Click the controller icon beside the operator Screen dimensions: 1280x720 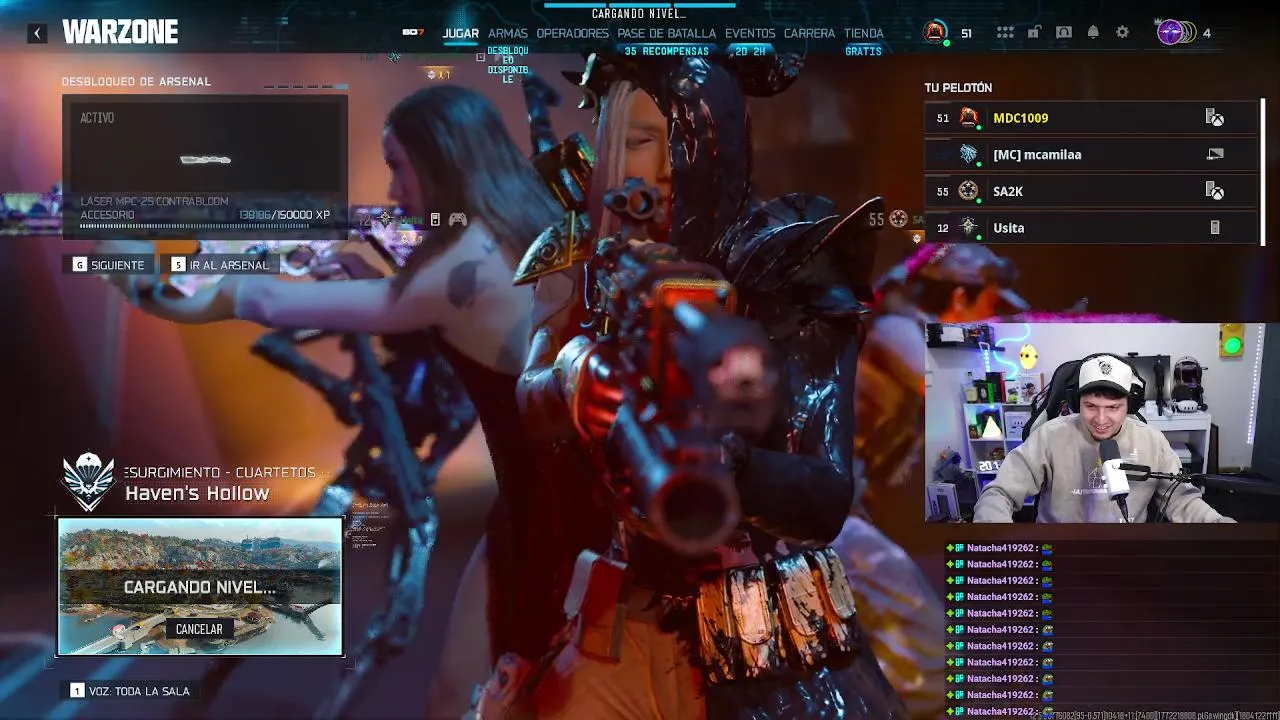coord(457,219)
